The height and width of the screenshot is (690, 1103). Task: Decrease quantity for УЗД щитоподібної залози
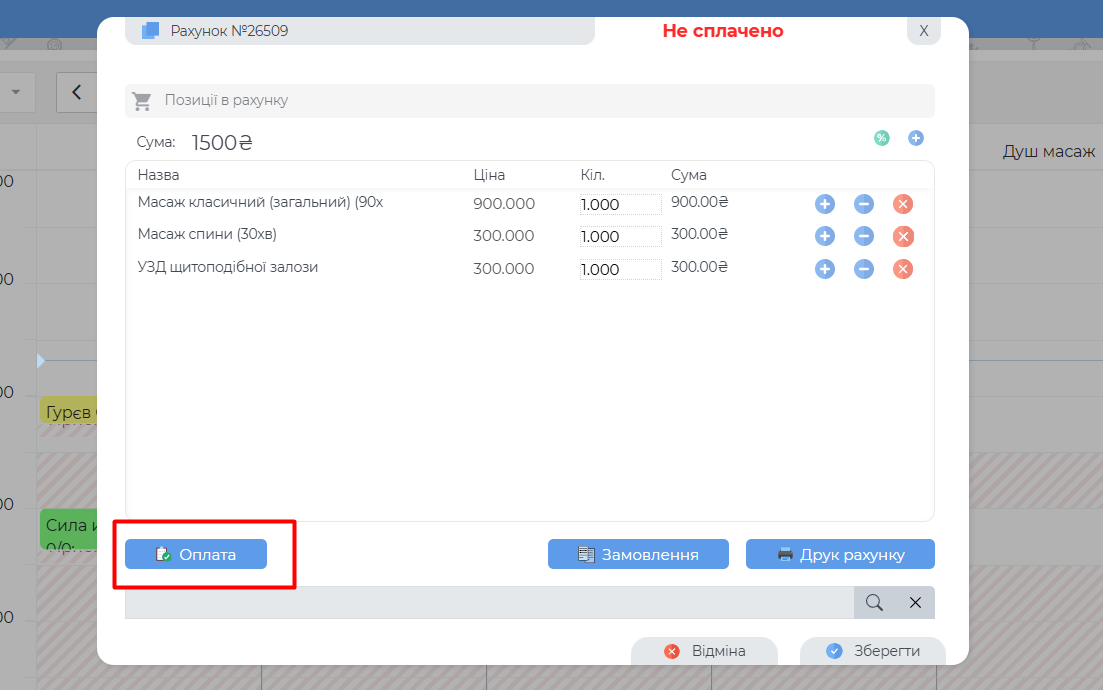pyautogui.click(x=864, y=269)
